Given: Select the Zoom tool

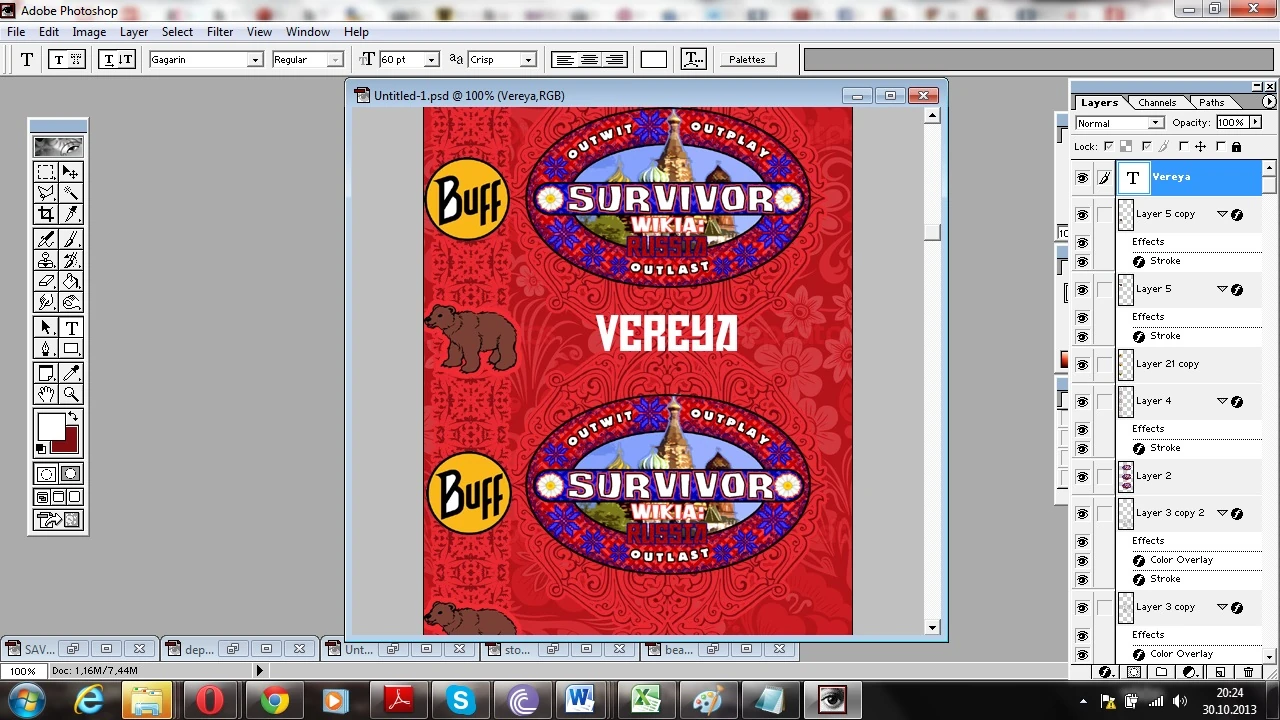Looking at the screenshot, I should point(71,394).
